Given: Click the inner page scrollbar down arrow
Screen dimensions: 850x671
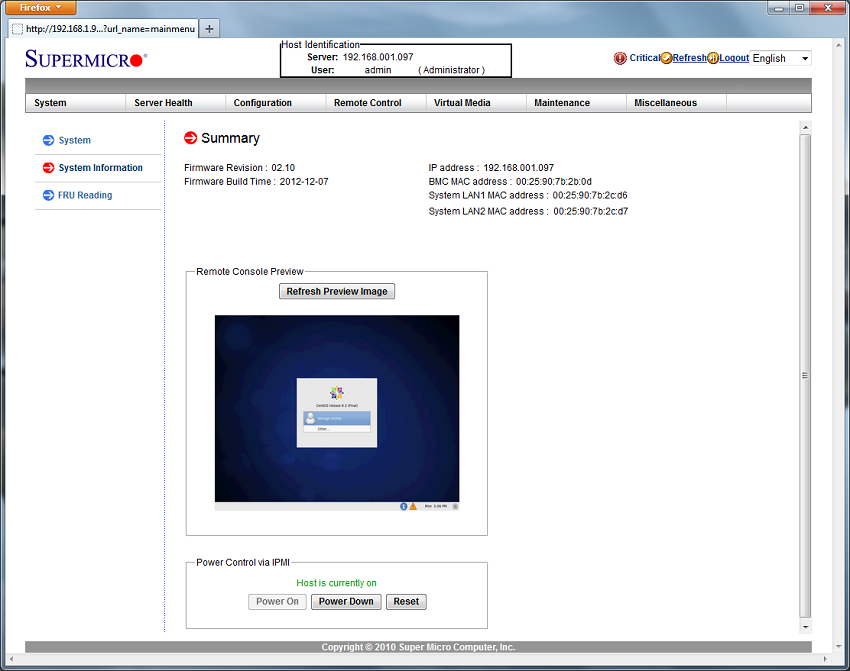Looking at the screenshot, I should coord(806,627).
